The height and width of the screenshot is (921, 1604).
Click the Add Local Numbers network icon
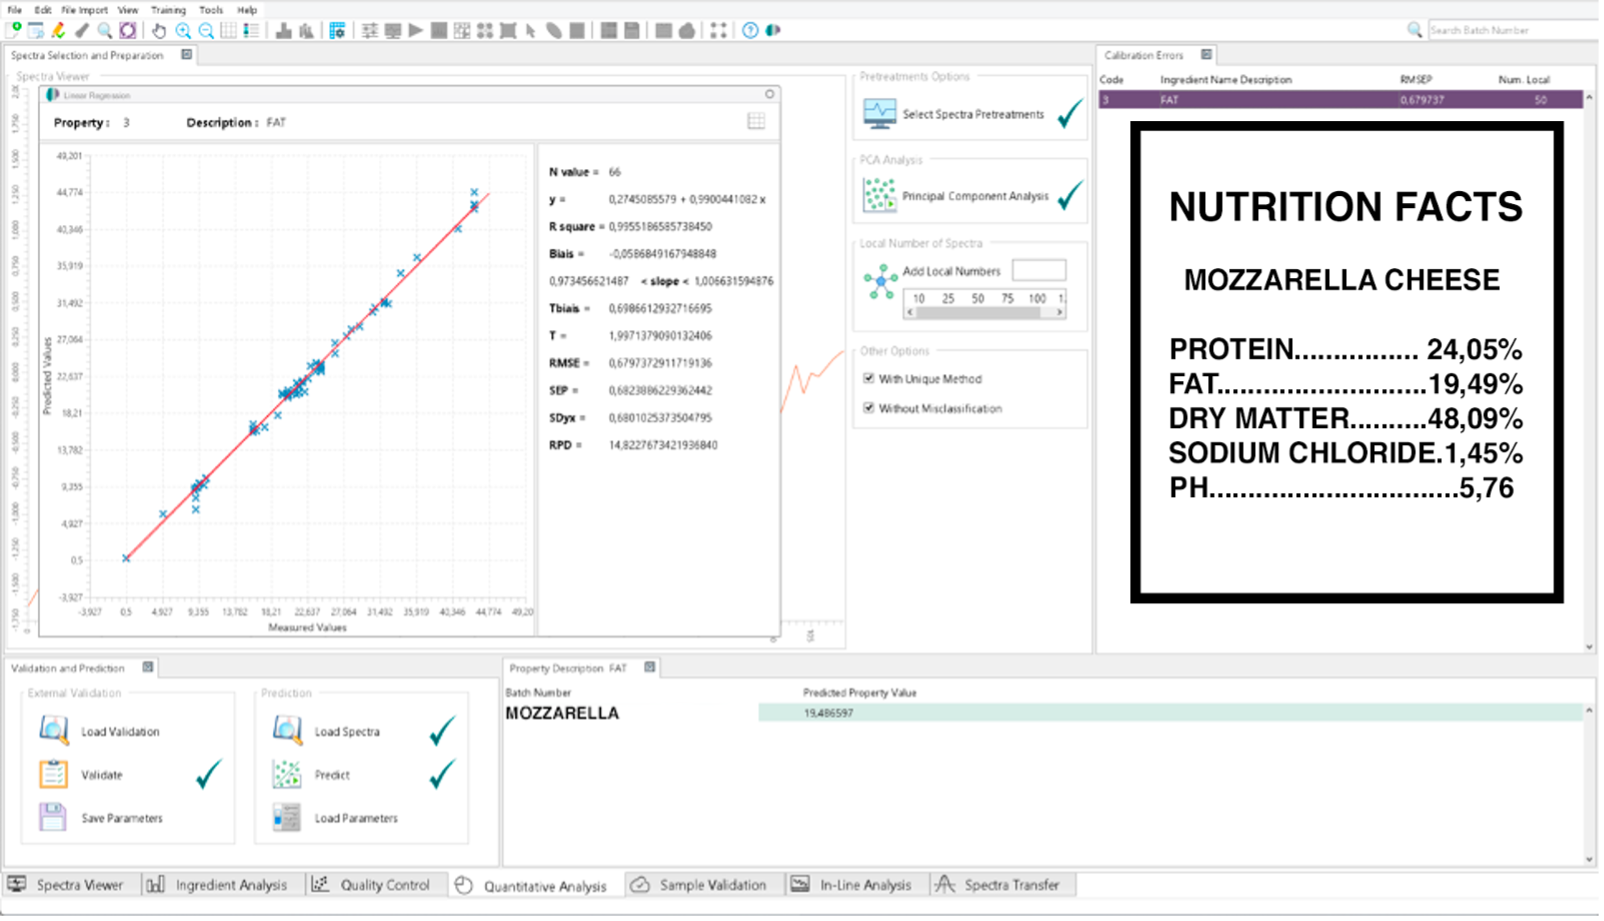click(880, 281)
